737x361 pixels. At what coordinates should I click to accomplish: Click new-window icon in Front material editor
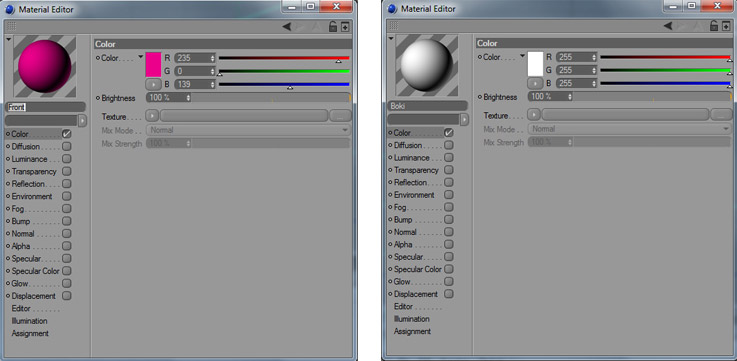(x=345, y=27)
